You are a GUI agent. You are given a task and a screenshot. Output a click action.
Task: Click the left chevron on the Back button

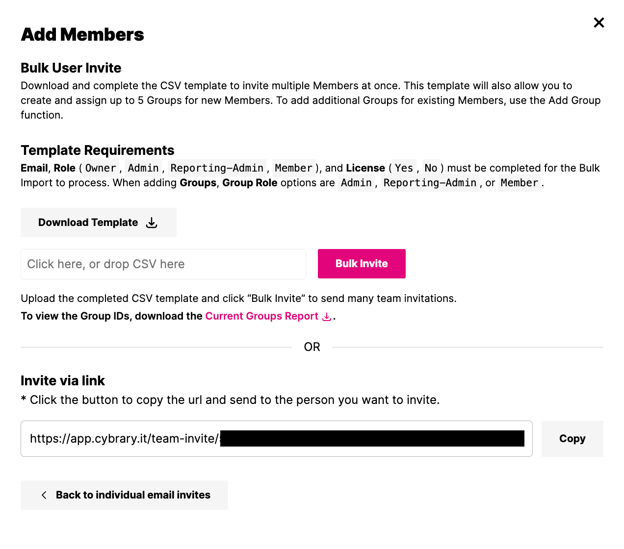pyautogui.click(x=44, y=495)
